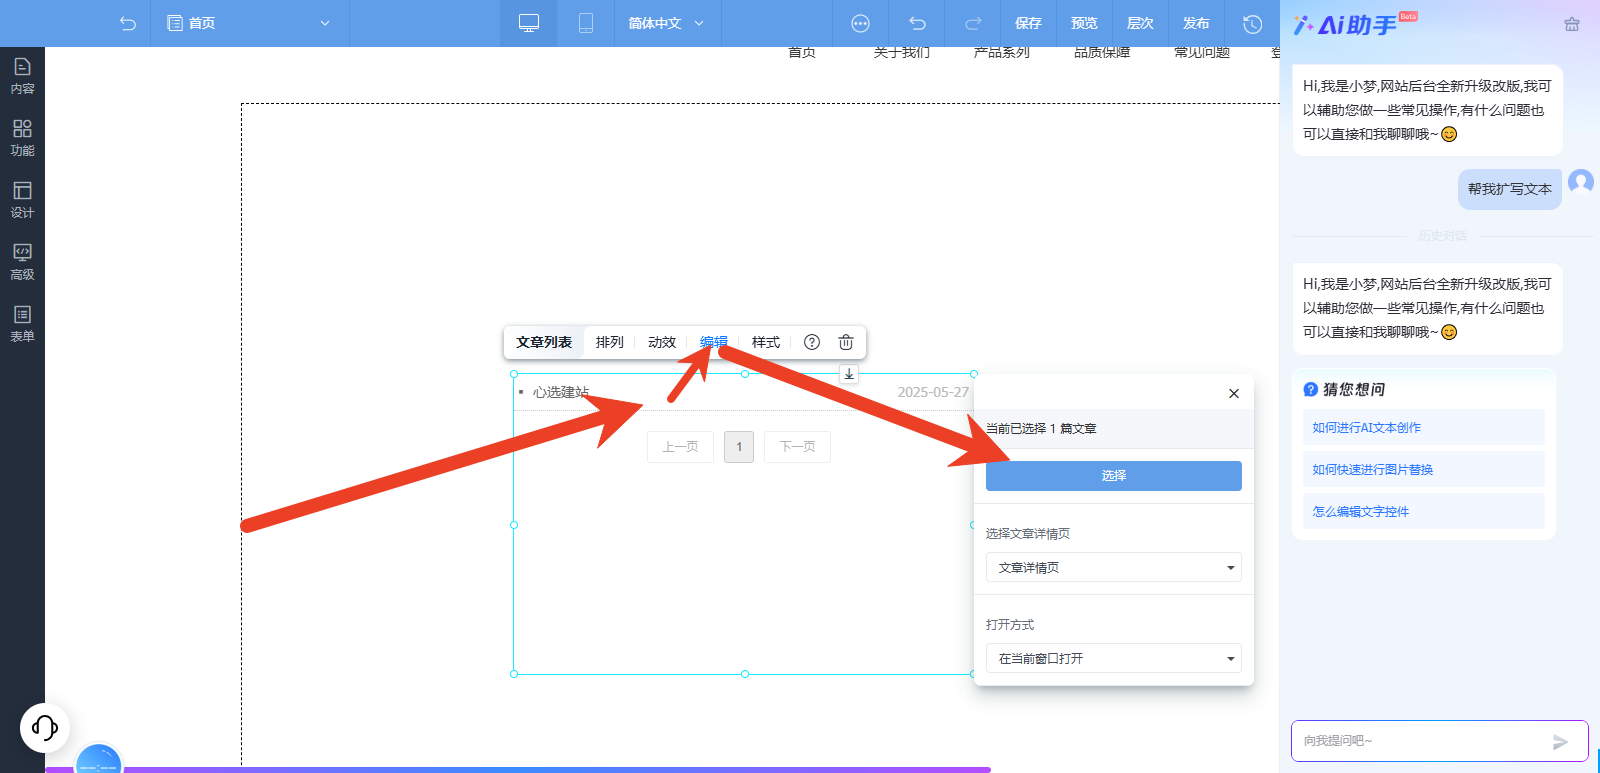The height and width of the screenshot is (773, 1600).
Task: Click the 上一页 pagination button
Action: (681, 447)
